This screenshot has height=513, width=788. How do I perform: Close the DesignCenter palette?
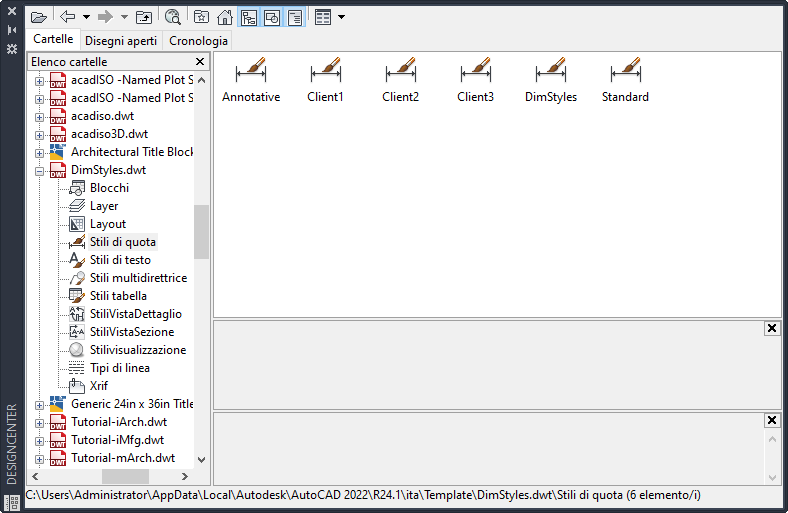click(x=12, y=11)
